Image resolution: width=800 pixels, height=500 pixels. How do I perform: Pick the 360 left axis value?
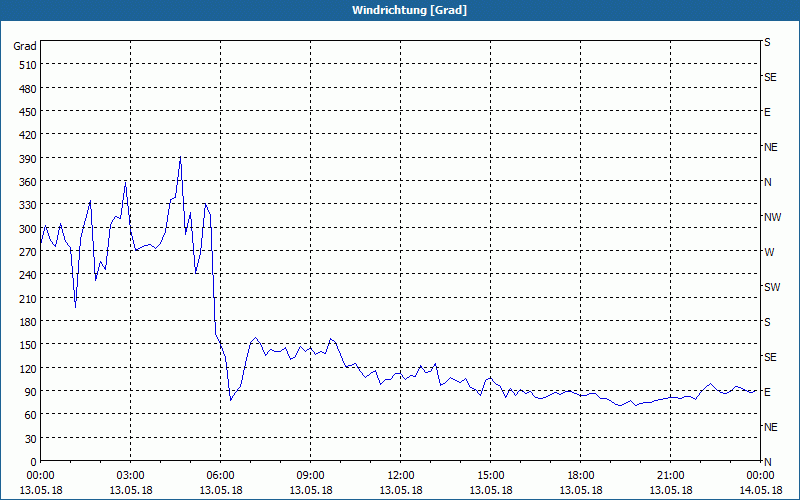(28, 183)
